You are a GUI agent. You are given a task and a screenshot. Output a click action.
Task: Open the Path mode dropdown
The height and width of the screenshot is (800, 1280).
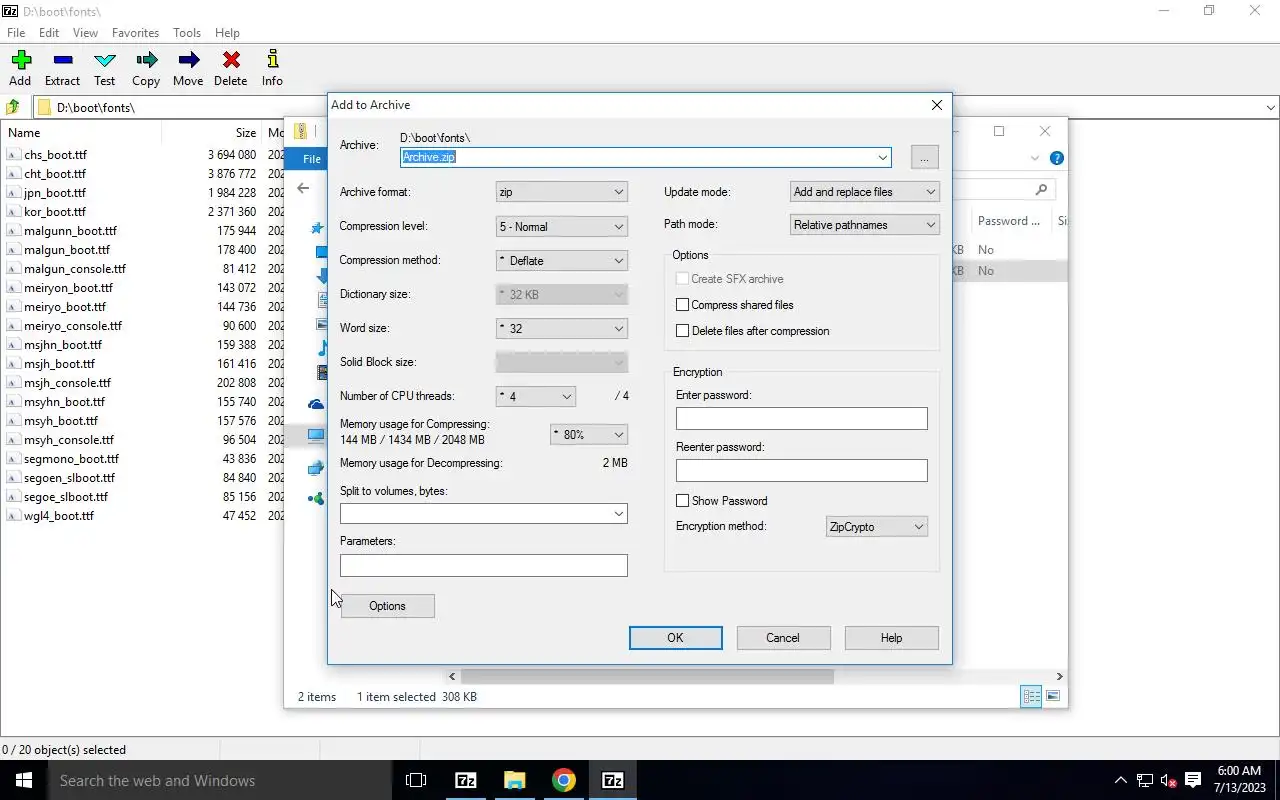[864, 225]
